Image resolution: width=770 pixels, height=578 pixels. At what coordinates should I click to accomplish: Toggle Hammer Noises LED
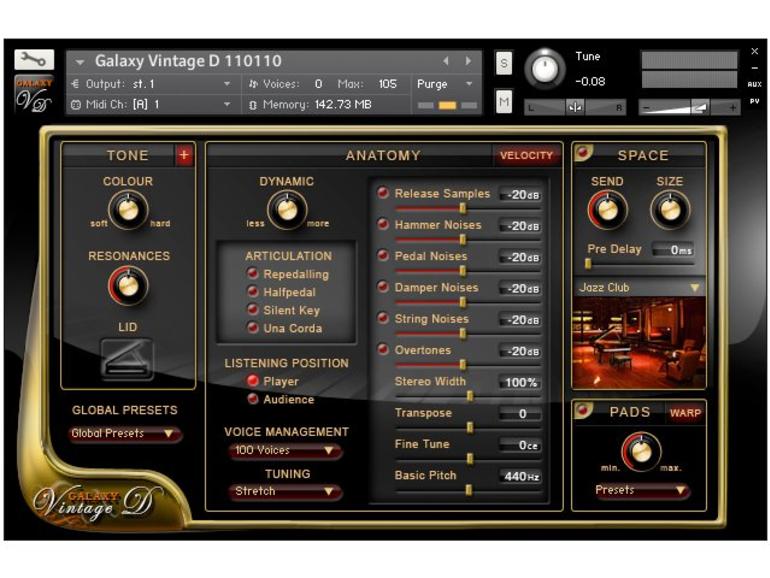pos(383,224)
